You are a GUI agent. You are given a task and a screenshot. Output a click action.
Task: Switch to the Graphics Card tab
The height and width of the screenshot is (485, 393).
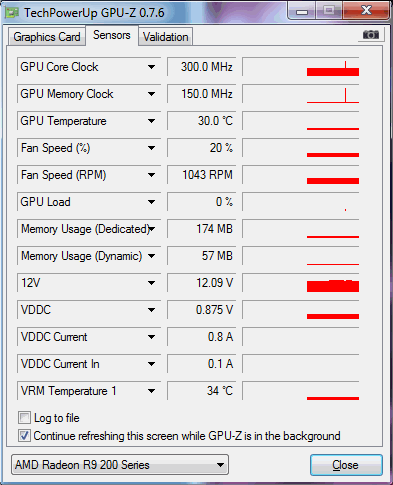(47, 37)
